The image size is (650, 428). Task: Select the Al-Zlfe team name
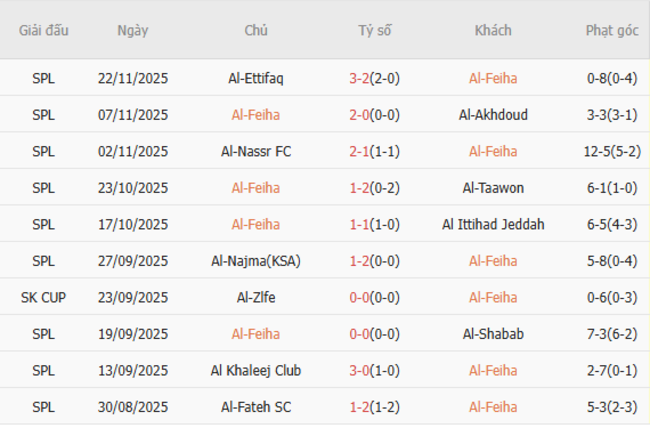point(256,297)
